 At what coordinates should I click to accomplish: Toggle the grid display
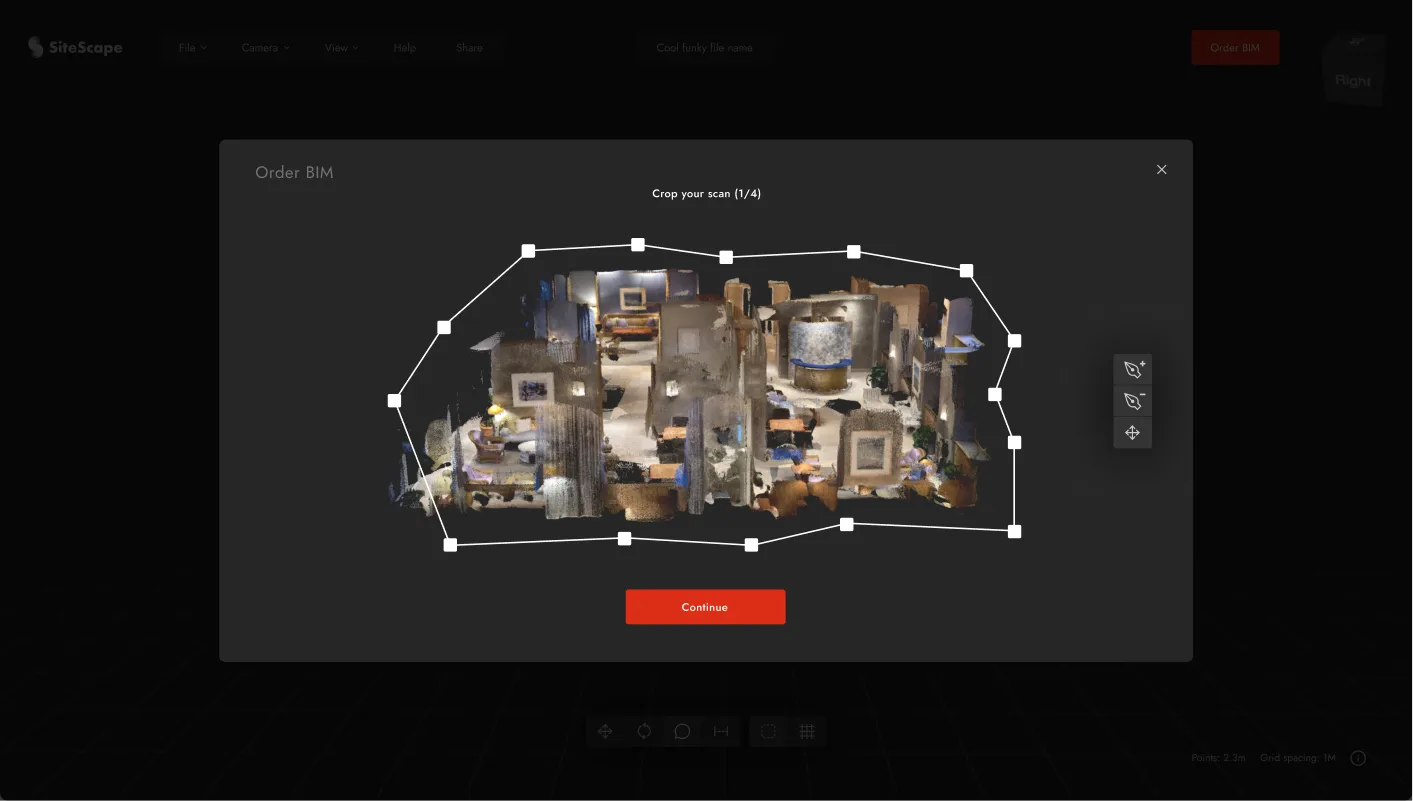tap(807, 731)
